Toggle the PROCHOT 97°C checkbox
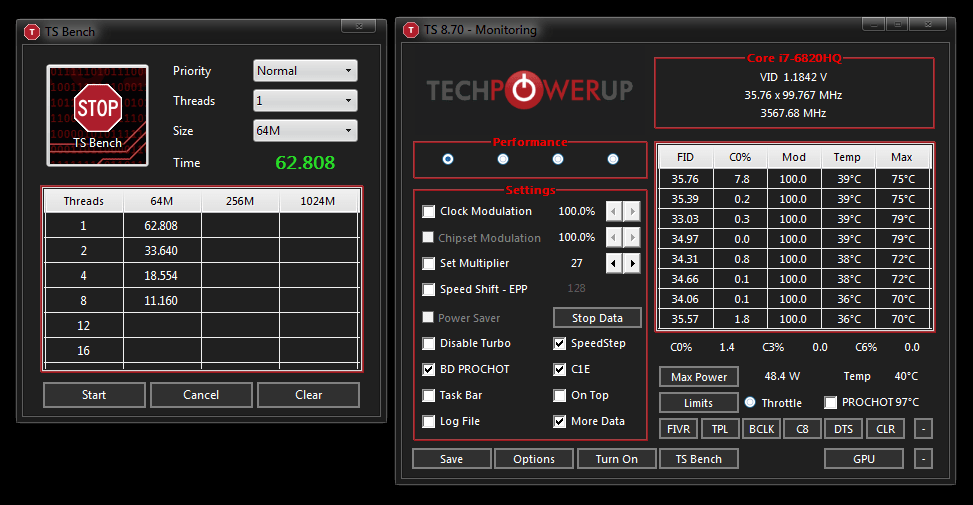The image size is (973, 505). pyautogui.click(x=830, y=403)
